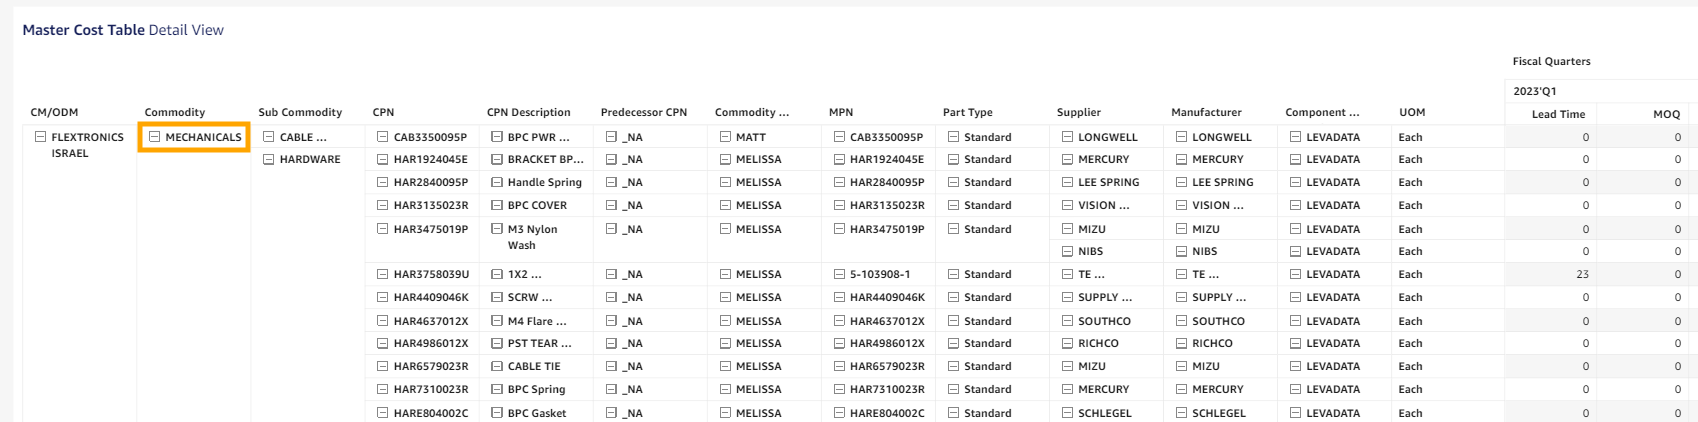Image resolution: width=1698 pixels, height=422 pixels.
Task: Click minus icon beside MPN 5-103908-1
Action: click(x=838, y=274)
